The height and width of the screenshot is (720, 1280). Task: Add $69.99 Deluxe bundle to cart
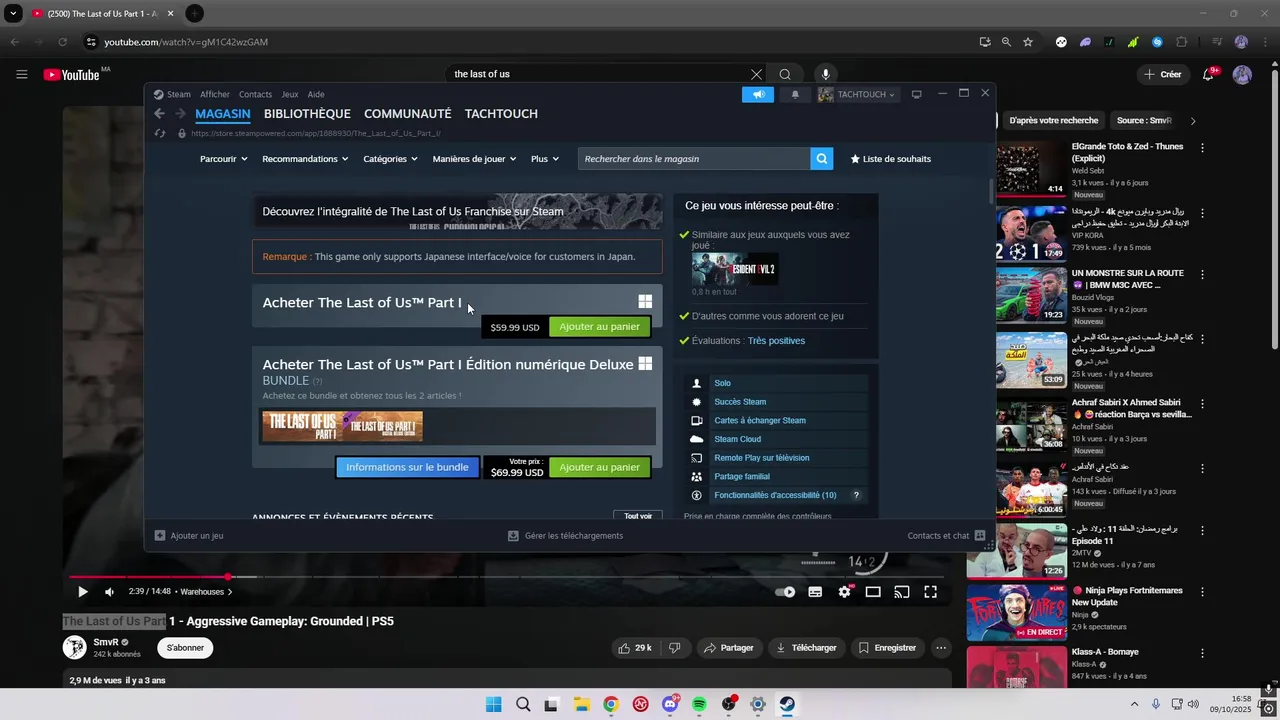[x=600, y=467]
